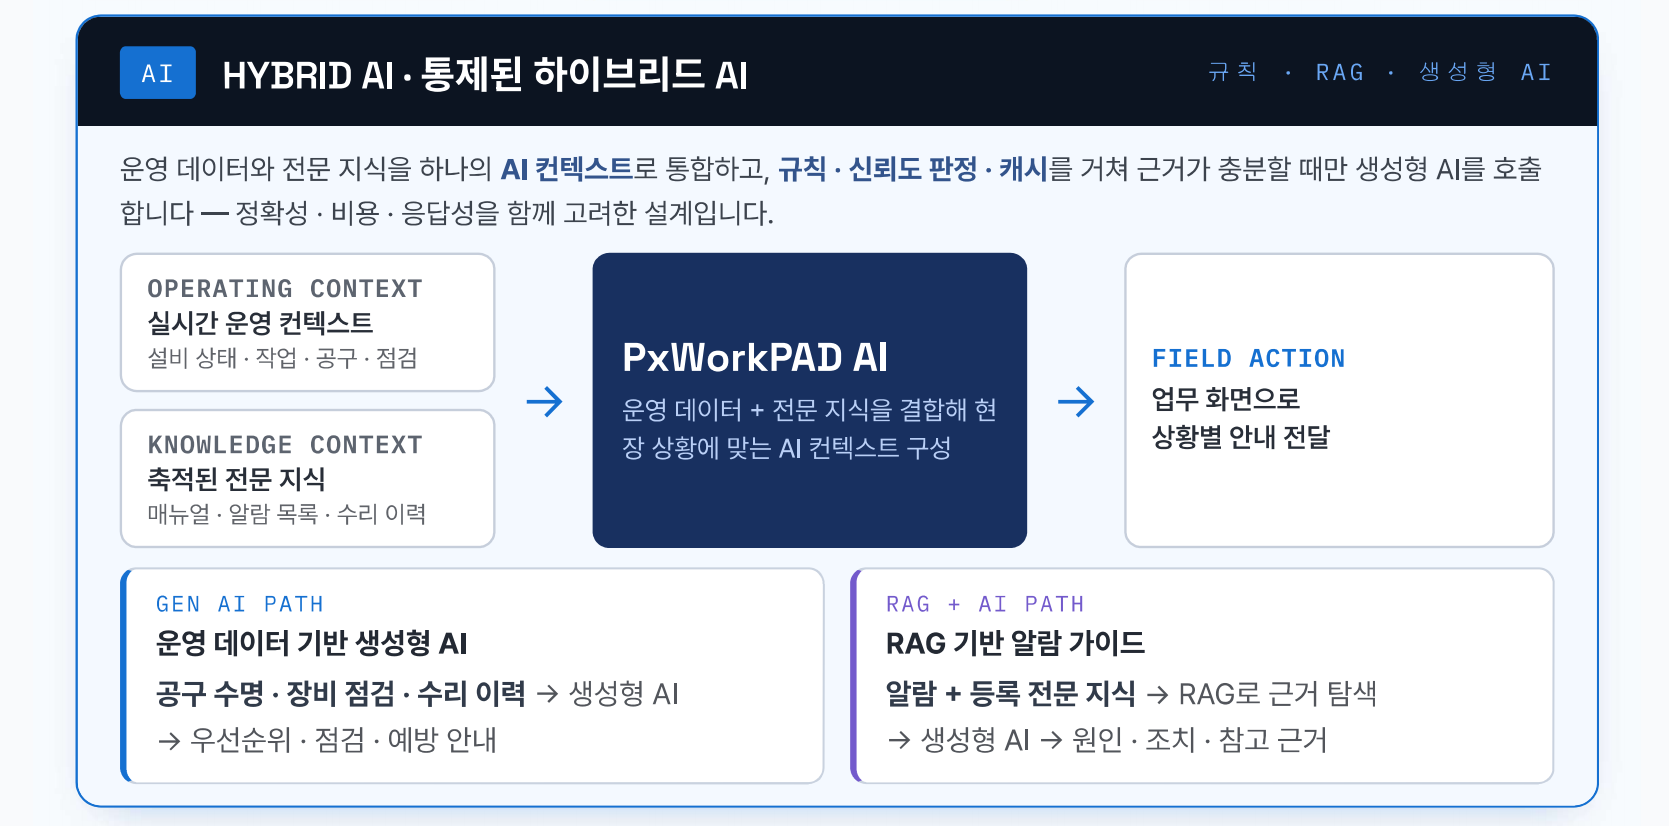The image size is (1669, 826).
Task: Select the "업무 화면으로 상황별 안내 전달" text
Action: click(1241, 418)
